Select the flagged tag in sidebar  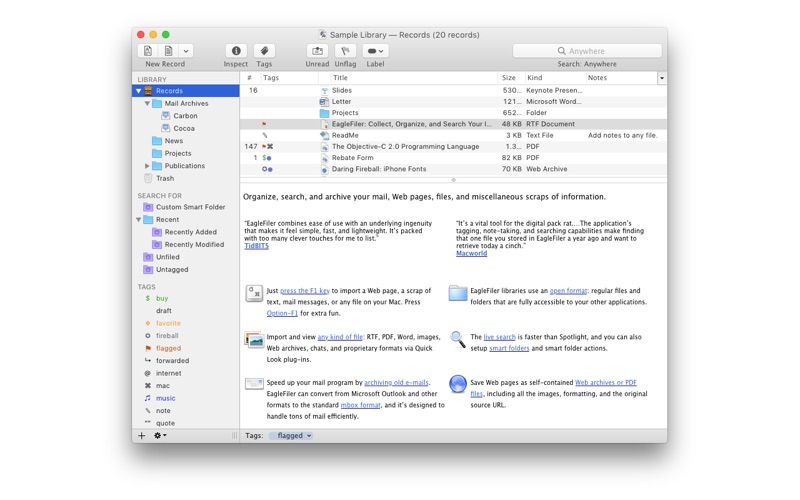(168, 348)
